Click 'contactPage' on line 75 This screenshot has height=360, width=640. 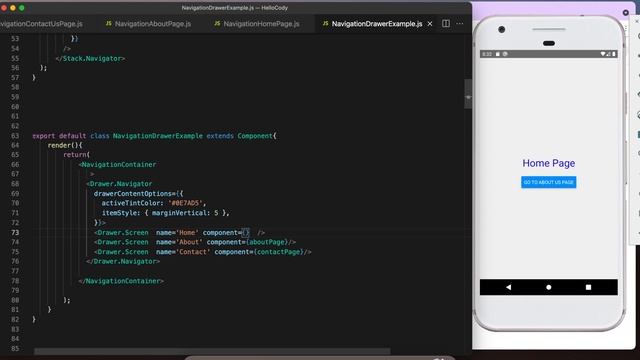[x=279, y=252]
